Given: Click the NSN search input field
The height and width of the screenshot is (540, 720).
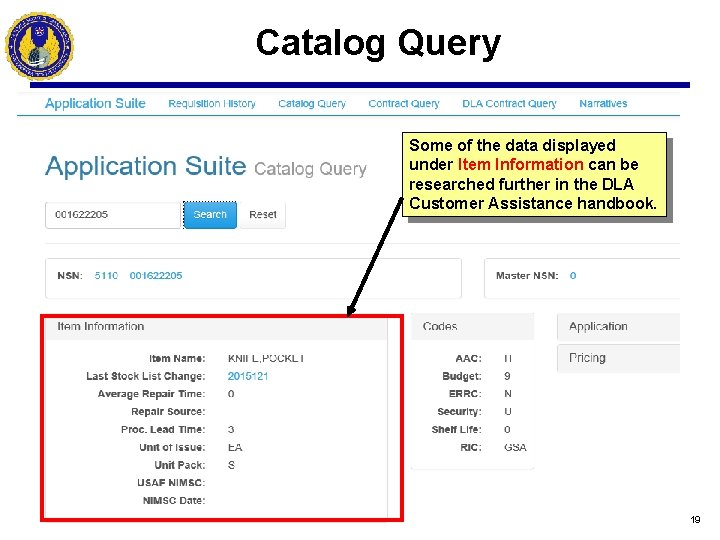Looking at the screenshot, I should (113, 215).
